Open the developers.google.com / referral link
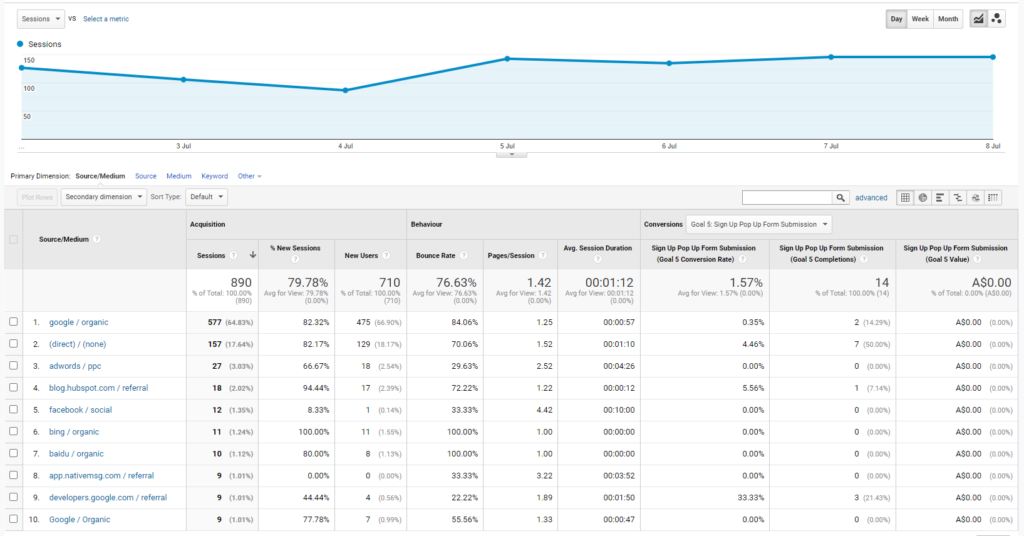The image size is (1024, 536). pyautogui.click(x=108, y=497)
